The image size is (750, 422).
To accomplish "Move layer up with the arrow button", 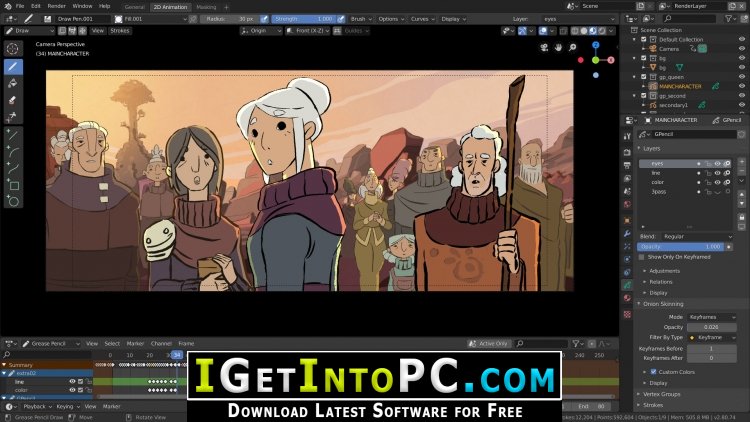I will pyautogui.click(x=741, y=194).
